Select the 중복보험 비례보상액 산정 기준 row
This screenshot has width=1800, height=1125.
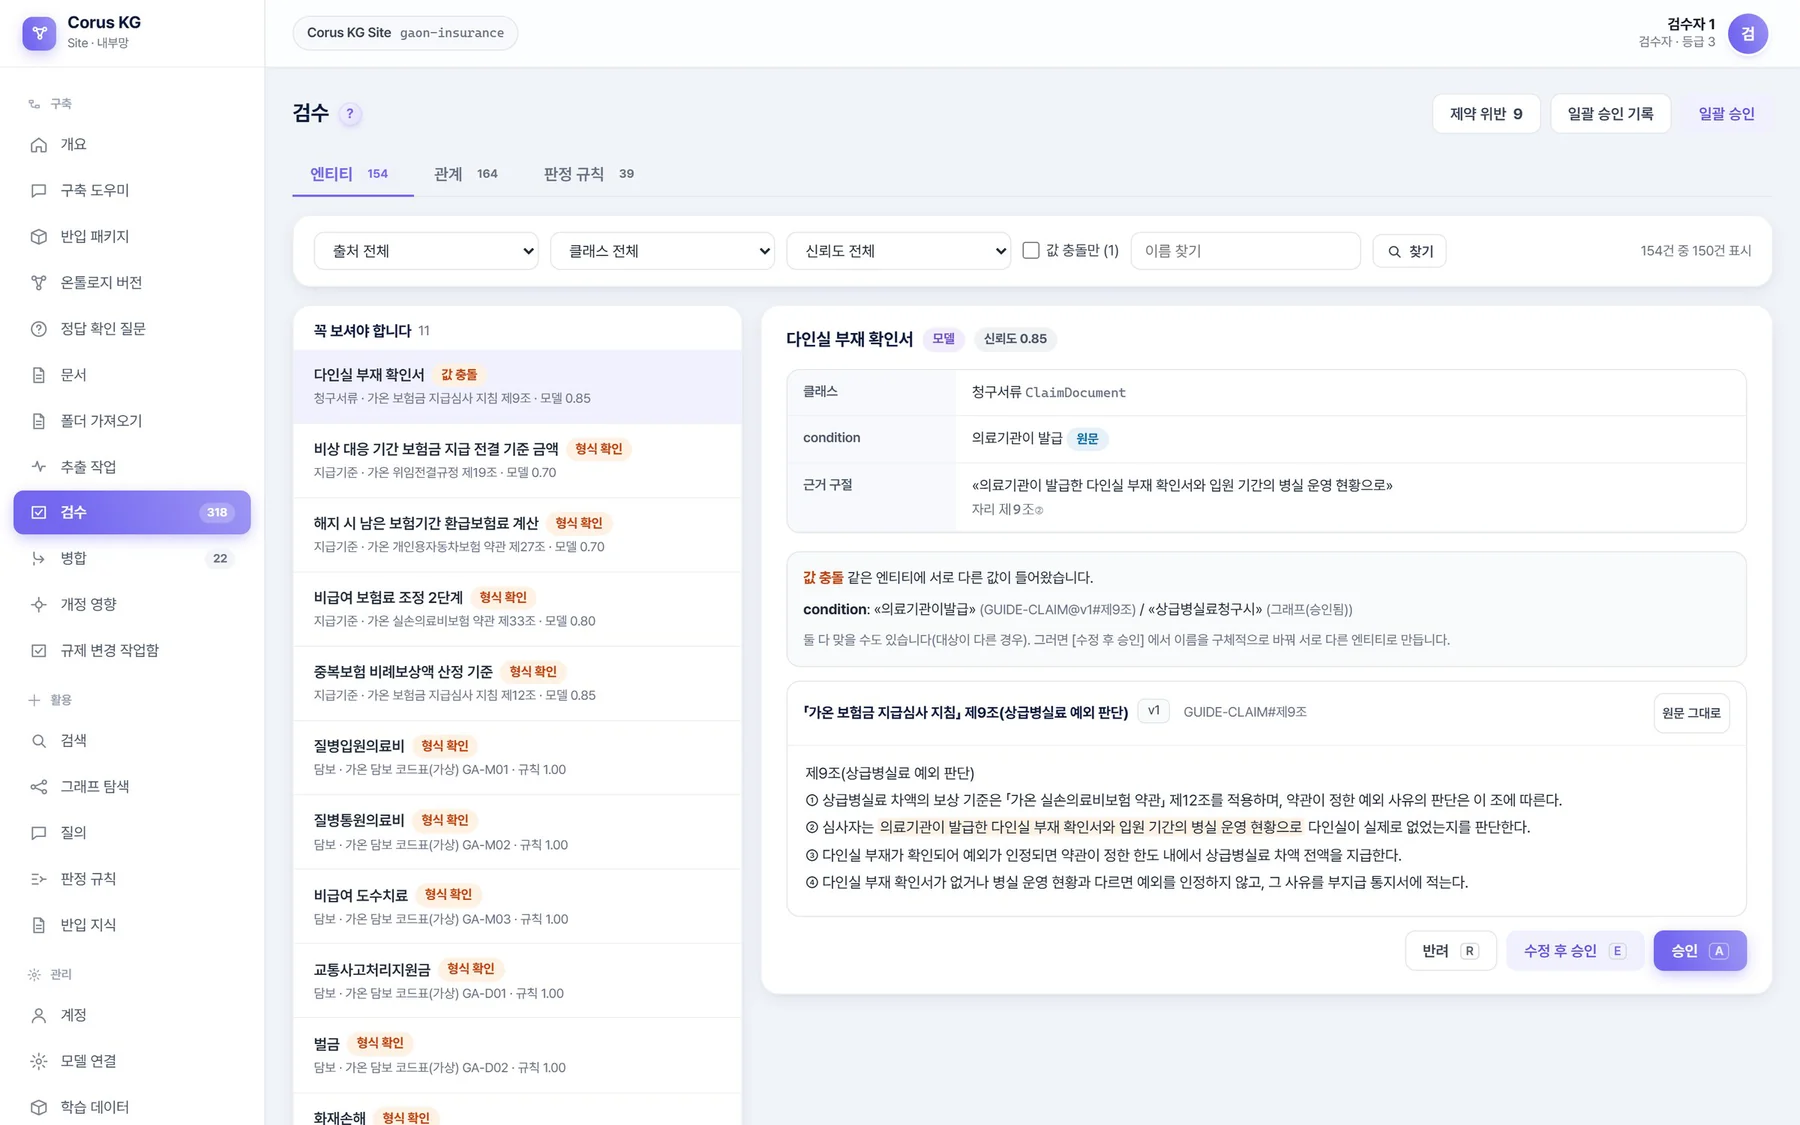tap(517, 684)
